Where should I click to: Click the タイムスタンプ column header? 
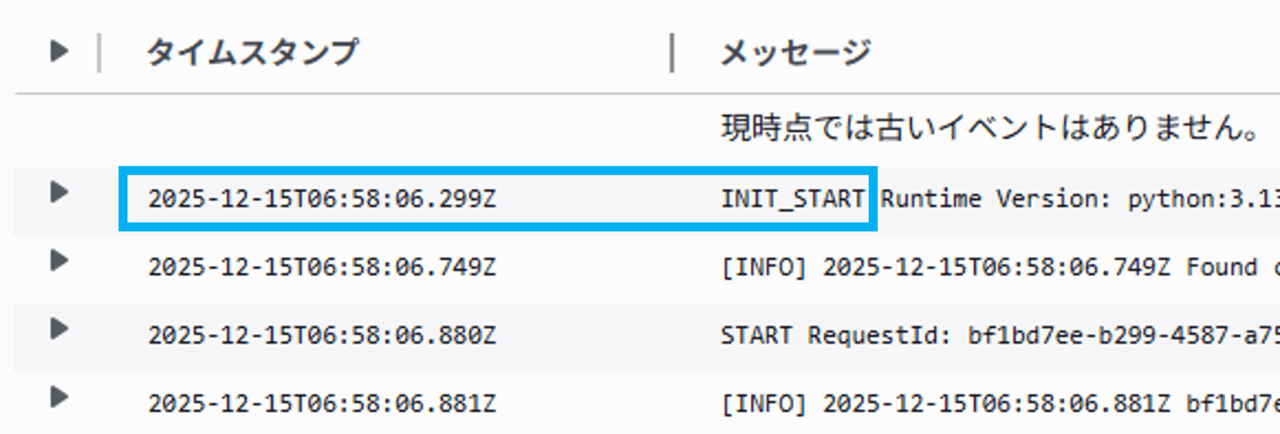click(251, 52)
